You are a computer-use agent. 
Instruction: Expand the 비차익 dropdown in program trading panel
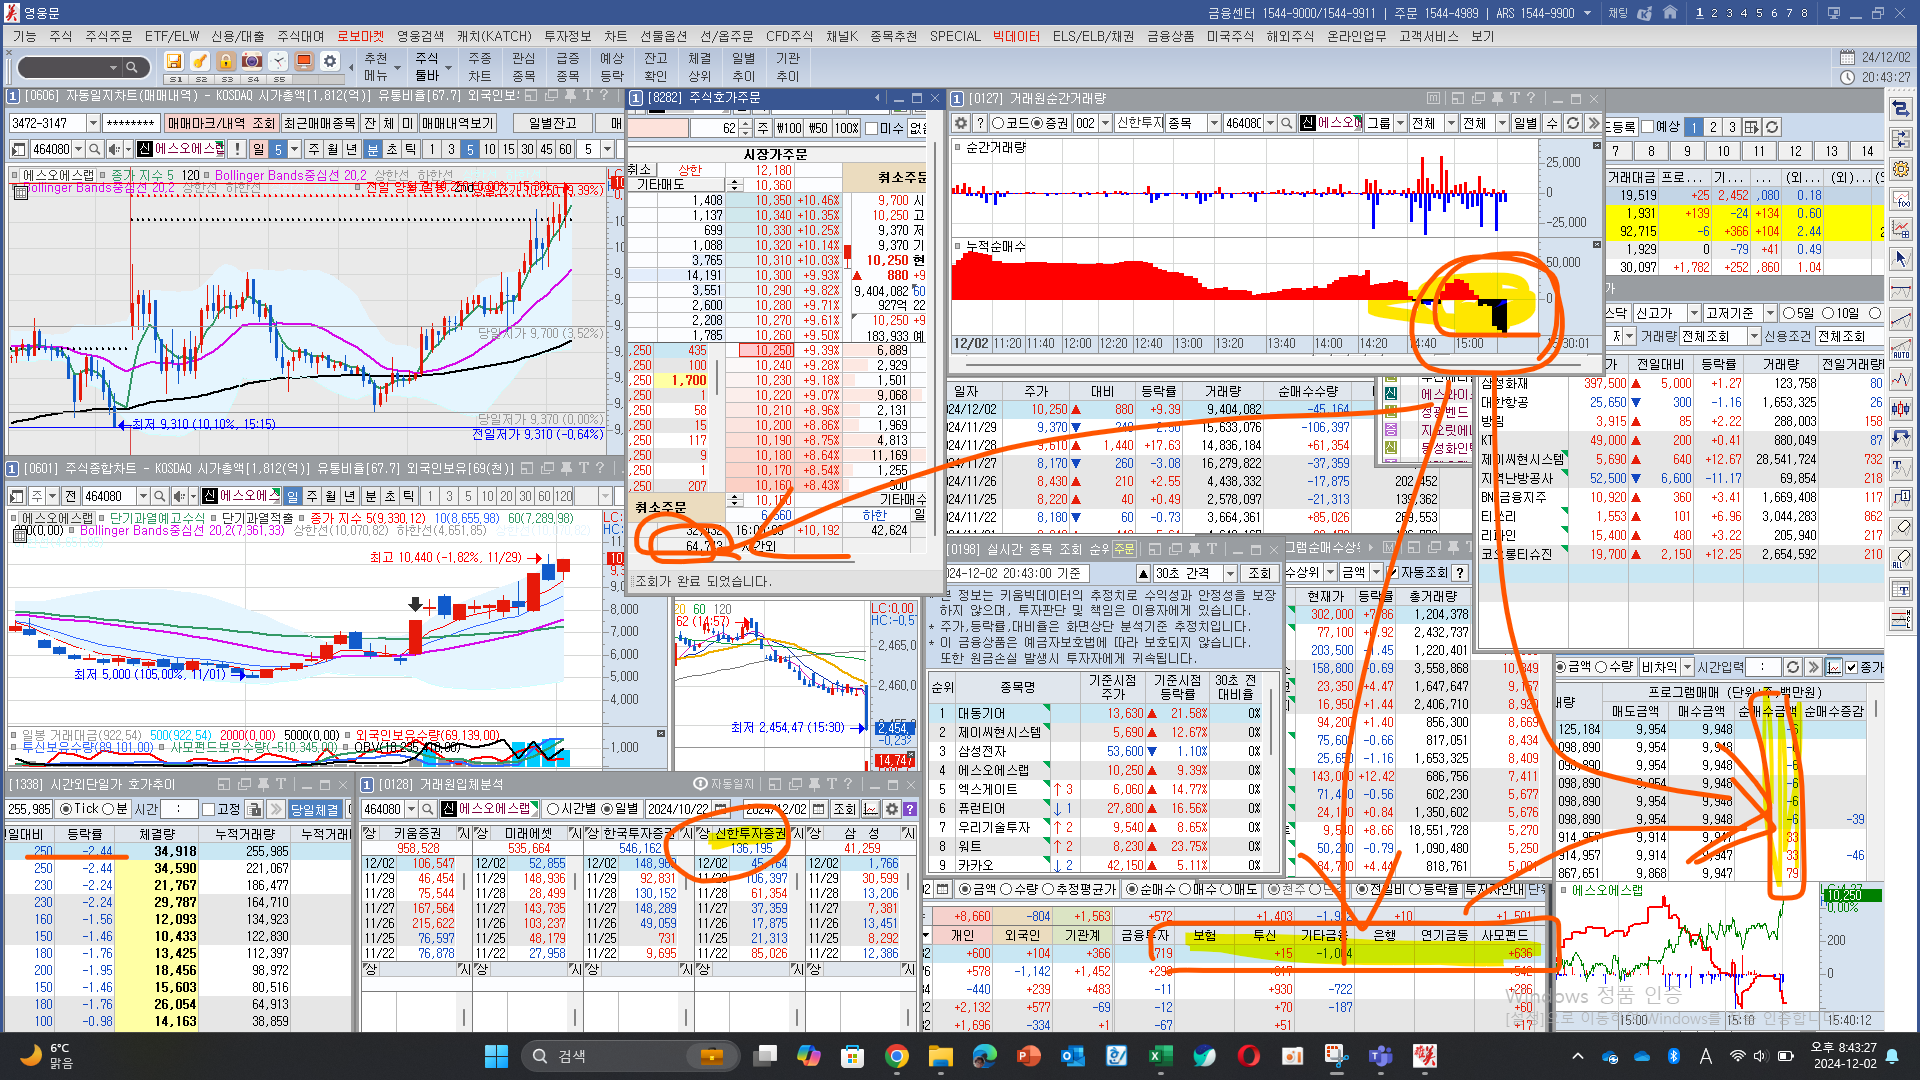pos(1687,667)
